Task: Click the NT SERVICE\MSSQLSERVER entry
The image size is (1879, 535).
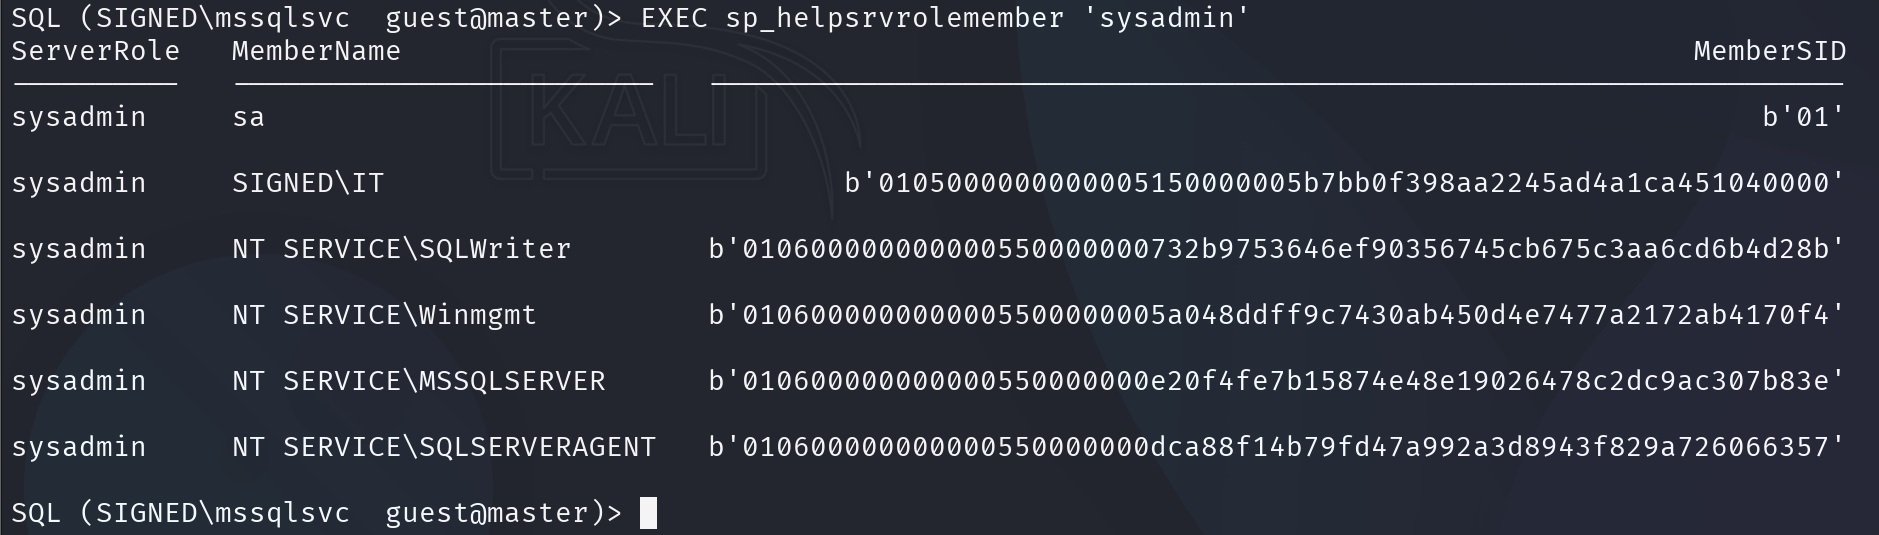Action: (418, 381)
